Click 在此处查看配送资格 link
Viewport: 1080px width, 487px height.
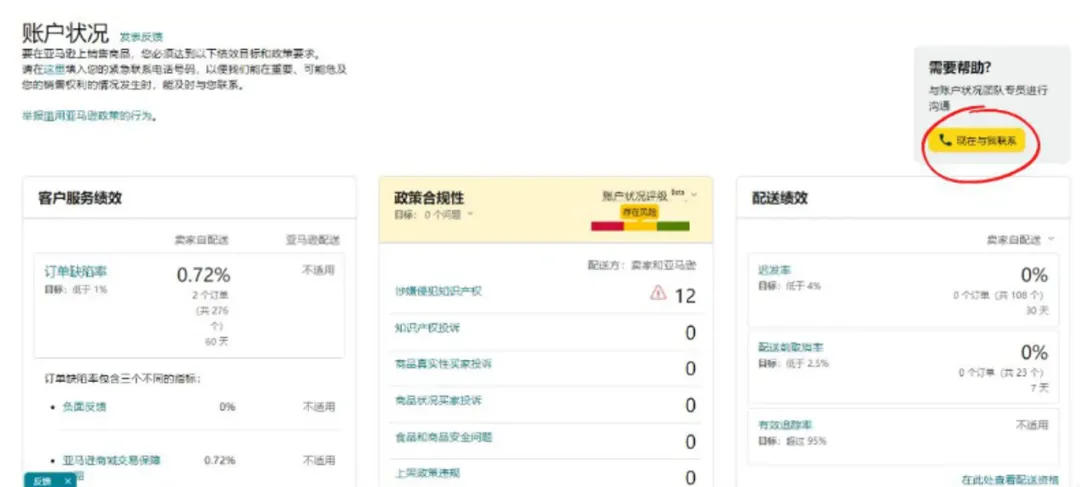[1010, 480]
